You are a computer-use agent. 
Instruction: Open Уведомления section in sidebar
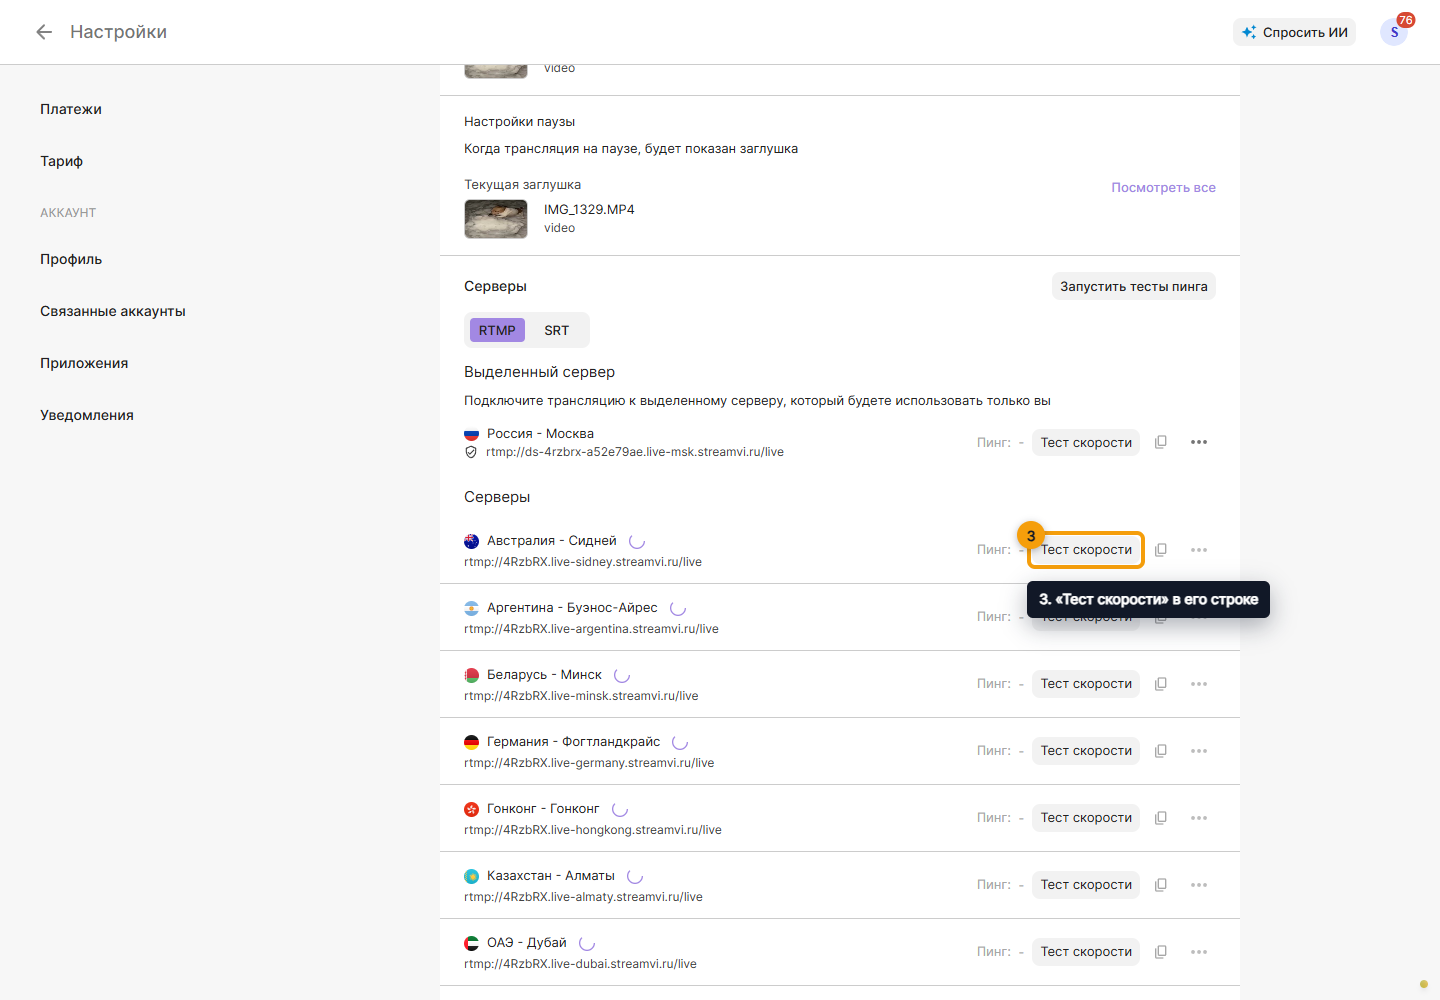(x=87, y=415)
